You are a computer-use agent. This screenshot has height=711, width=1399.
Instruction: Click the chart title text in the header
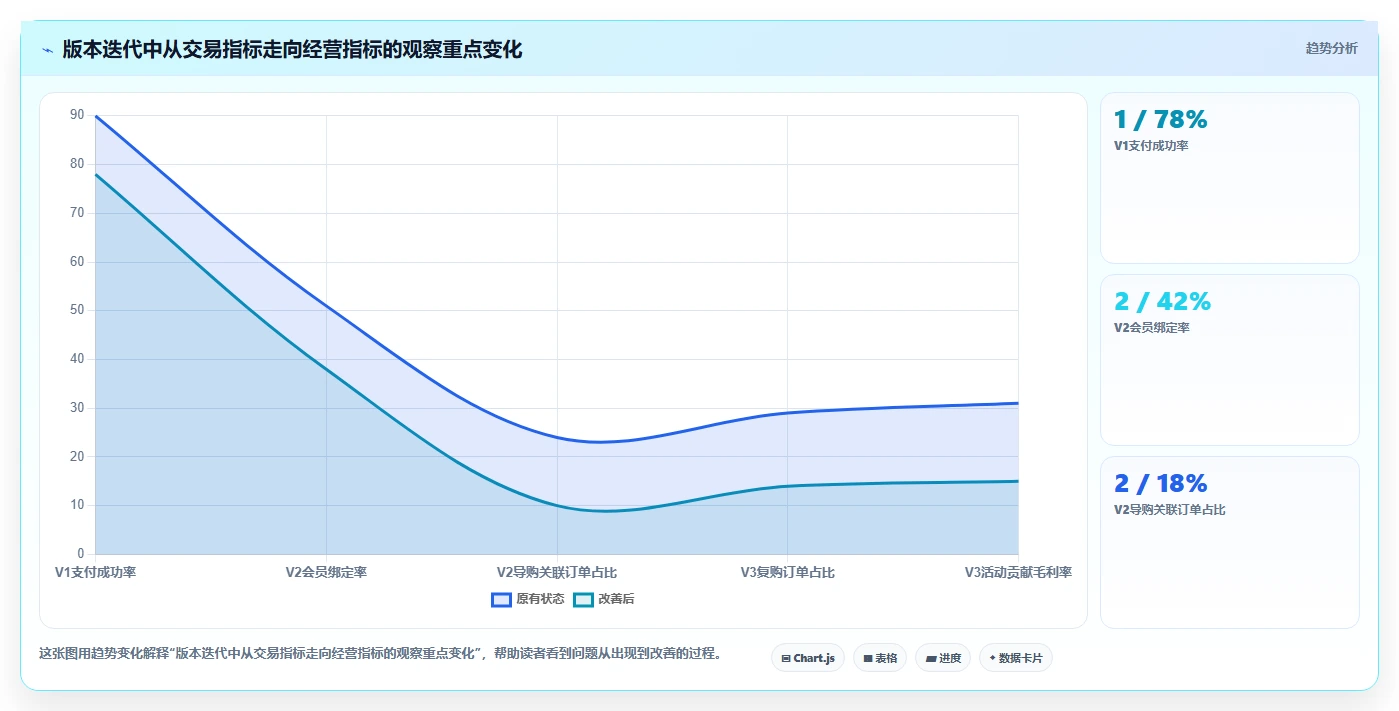coord(292,49)
